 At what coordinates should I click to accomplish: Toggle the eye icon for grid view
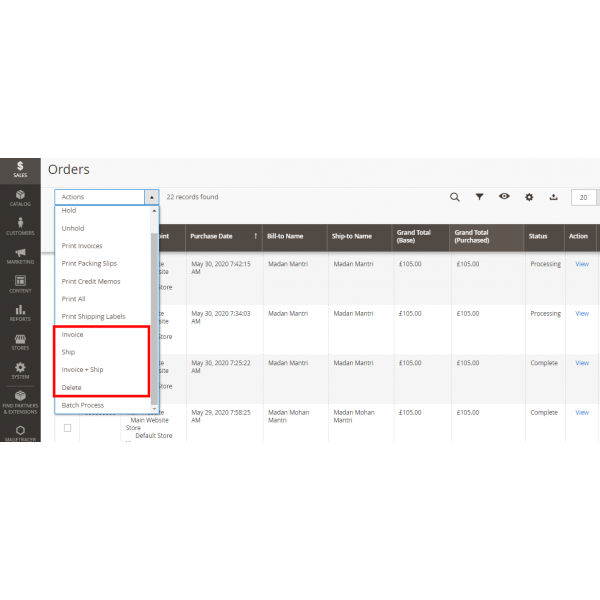pos(504,197)
